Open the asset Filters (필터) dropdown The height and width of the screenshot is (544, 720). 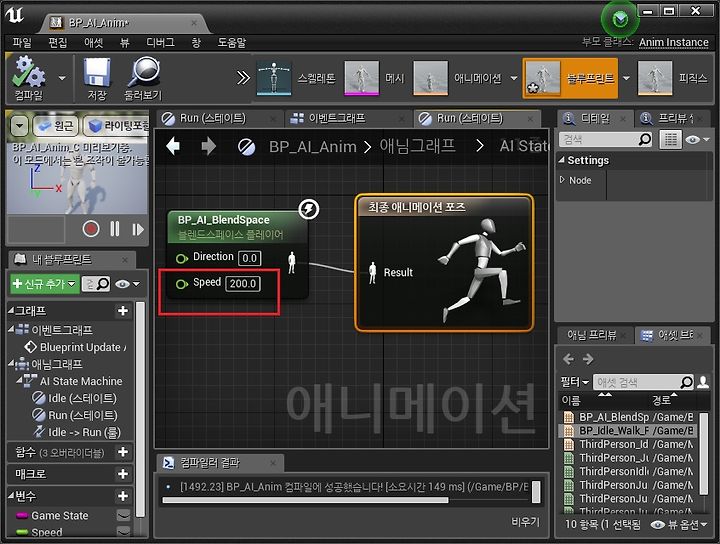[574, 381]
